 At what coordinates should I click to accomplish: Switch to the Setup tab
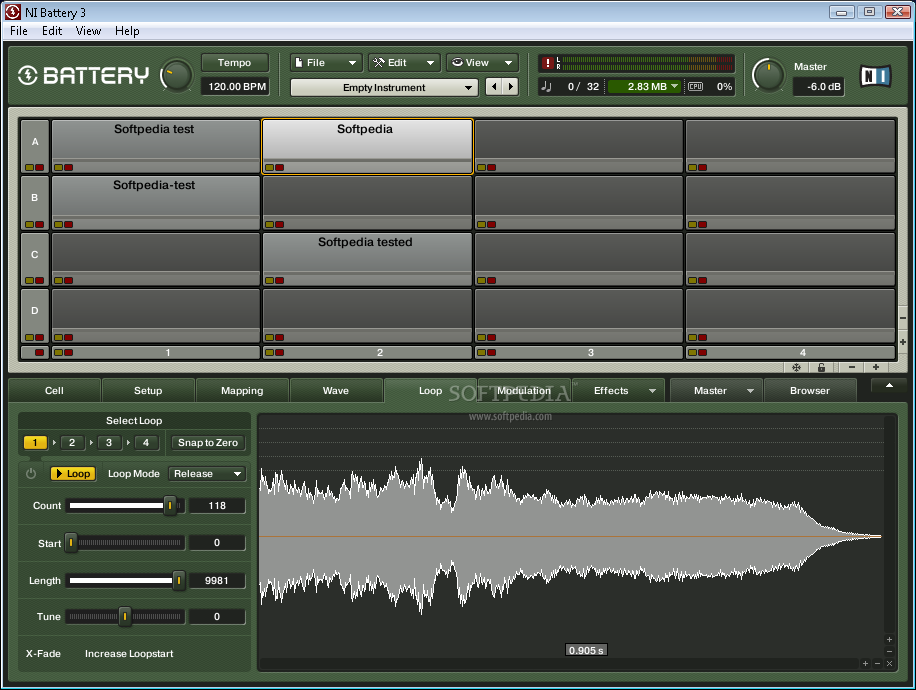[x=148, y=391]
